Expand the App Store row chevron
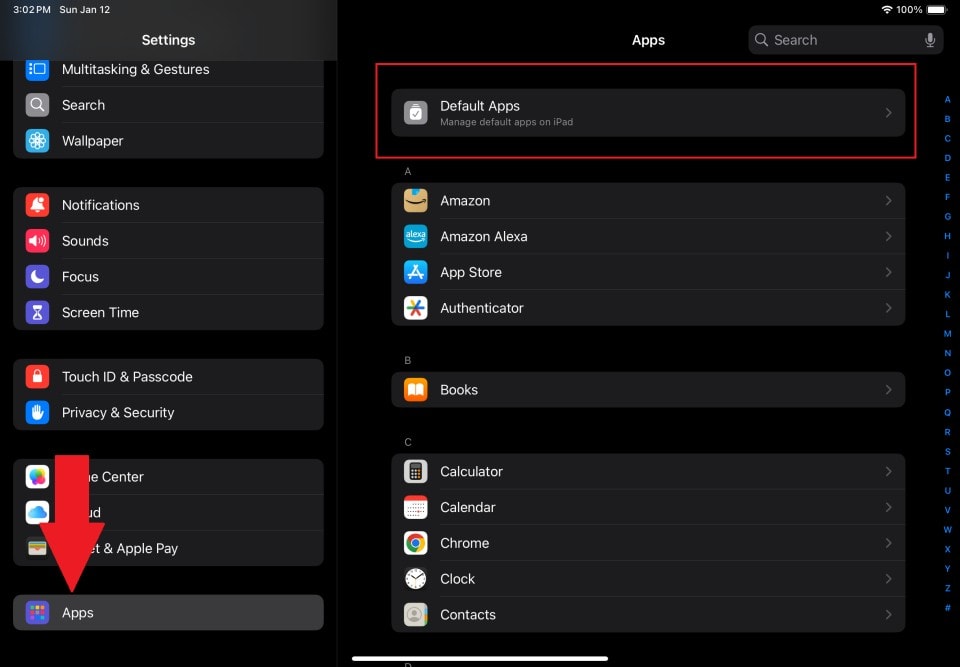960x667 pixels. pos(888,272)
